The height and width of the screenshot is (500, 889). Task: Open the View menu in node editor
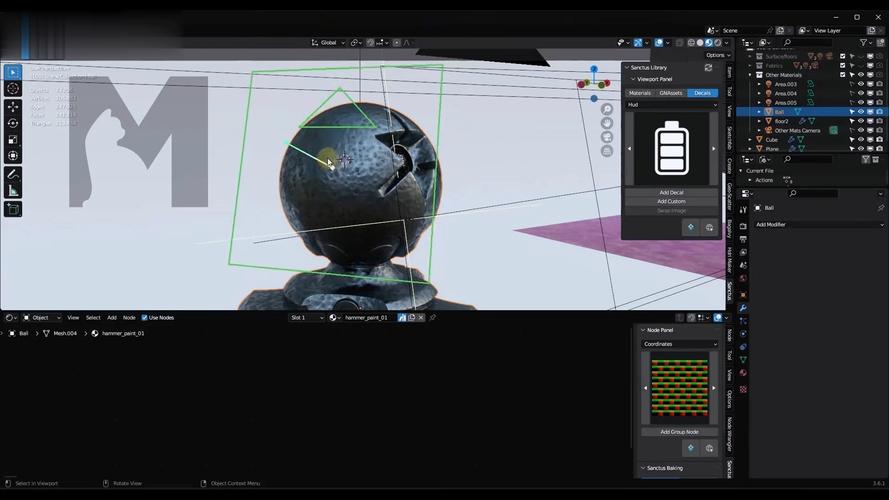click(73, 317)
